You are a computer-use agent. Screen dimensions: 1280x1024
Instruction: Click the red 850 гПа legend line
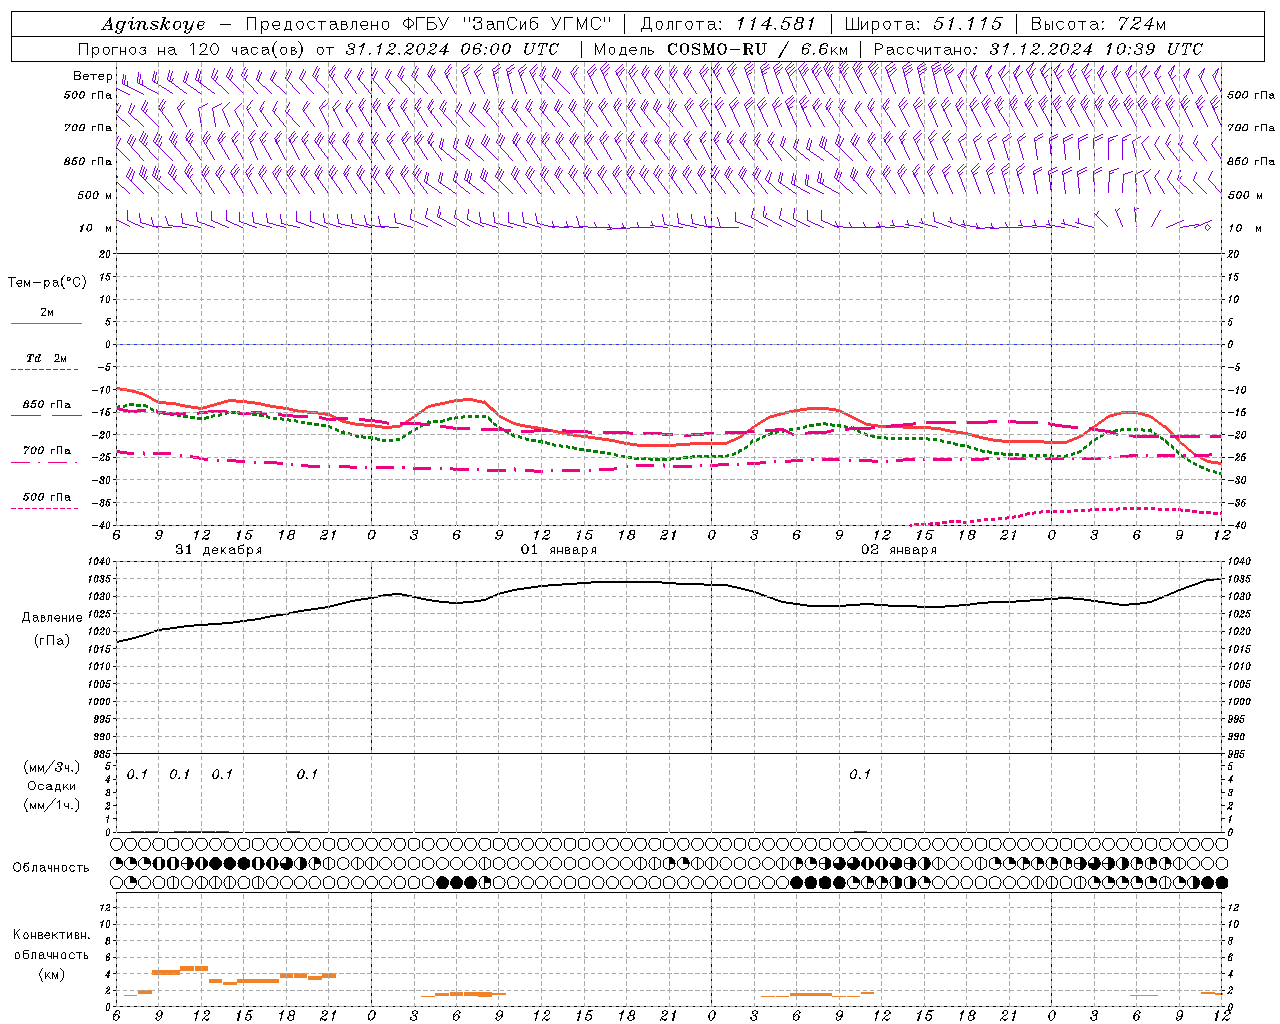point(46,415)
